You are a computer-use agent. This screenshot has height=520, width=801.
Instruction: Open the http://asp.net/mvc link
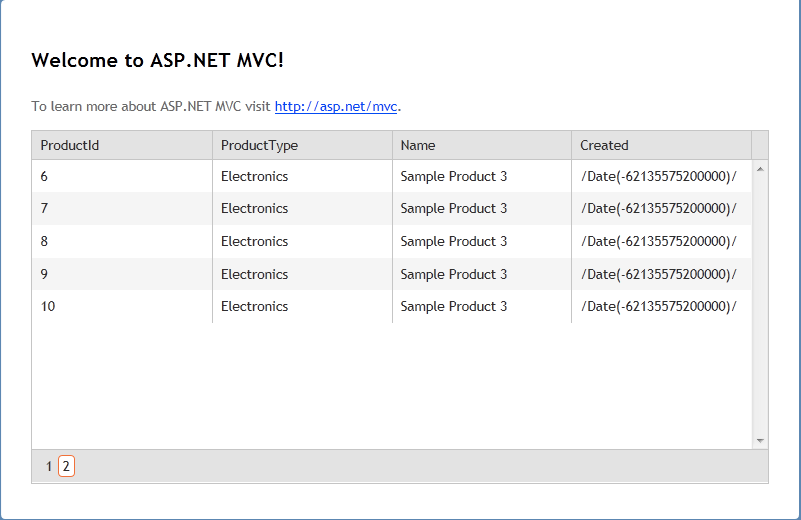point(336,106)
